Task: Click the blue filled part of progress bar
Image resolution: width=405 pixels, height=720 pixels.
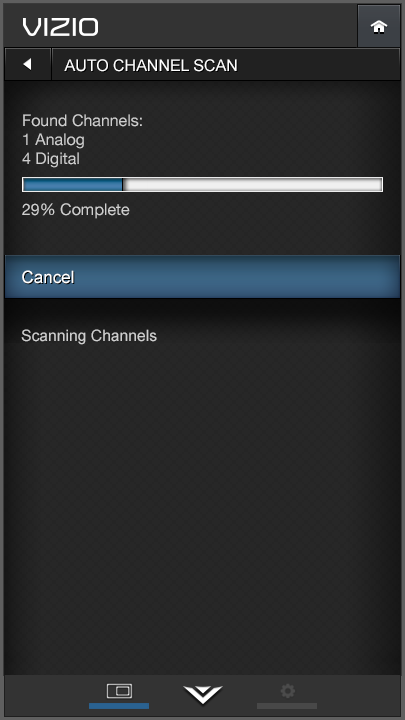Action: pyautogui.click(x=73, y=185)
